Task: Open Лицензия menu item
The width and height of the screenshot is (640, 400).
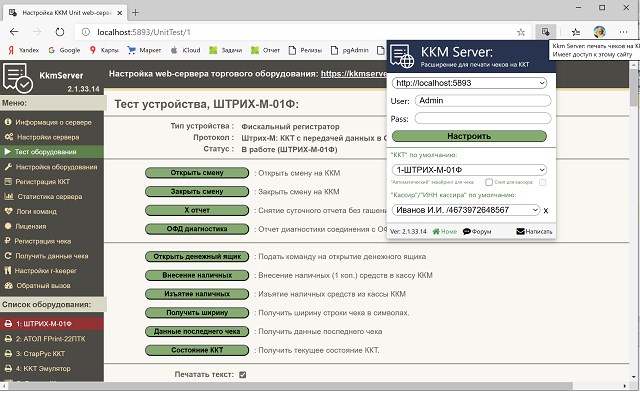Action: [52, 226]
